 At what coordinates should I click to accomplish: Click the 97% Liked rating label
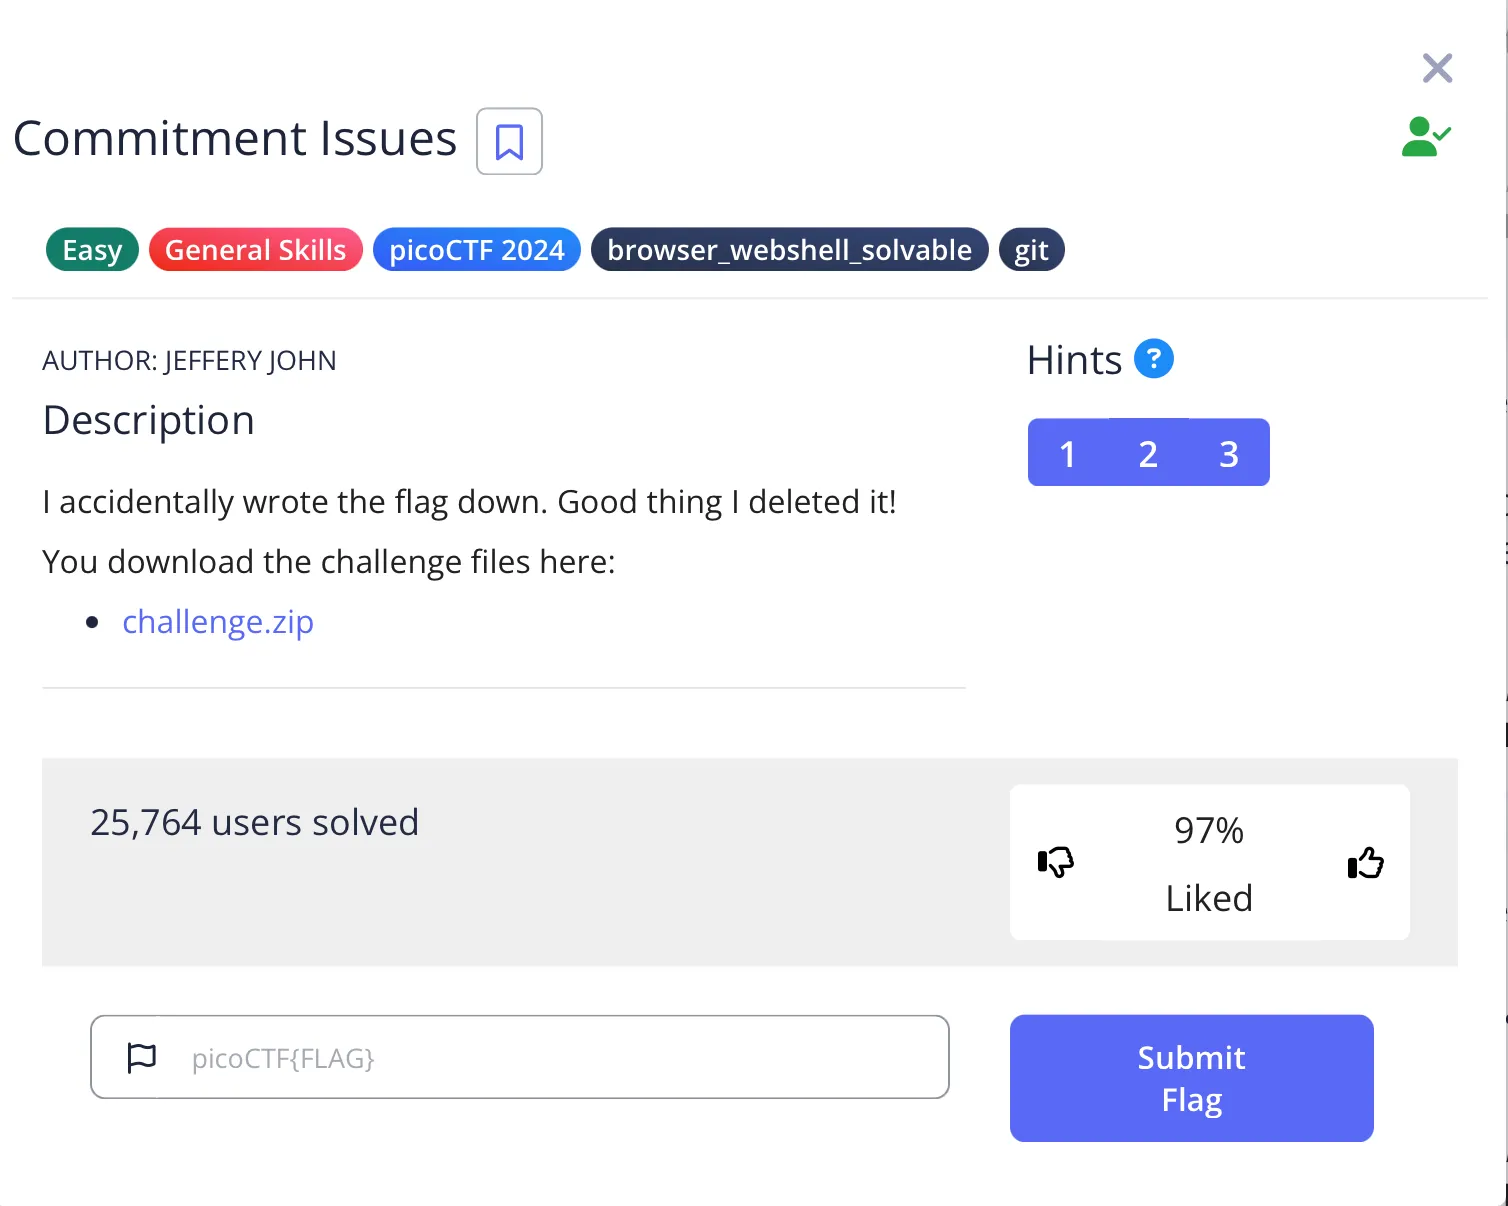(x=1208, y=863)
